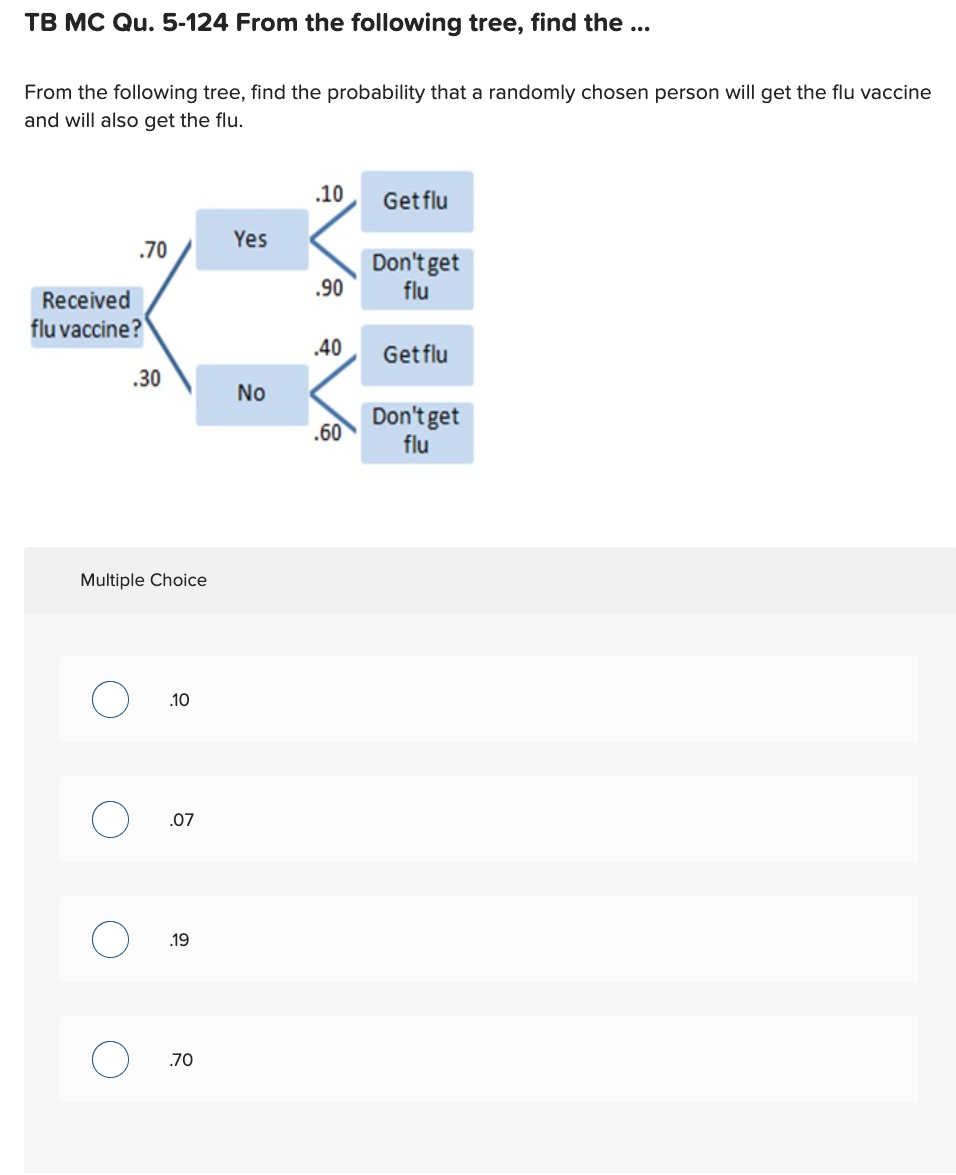This screenshot has height=1175, width=956.
Task: Click the 'Received flu vaccine?' root node
Action: (x=86, y=314)
